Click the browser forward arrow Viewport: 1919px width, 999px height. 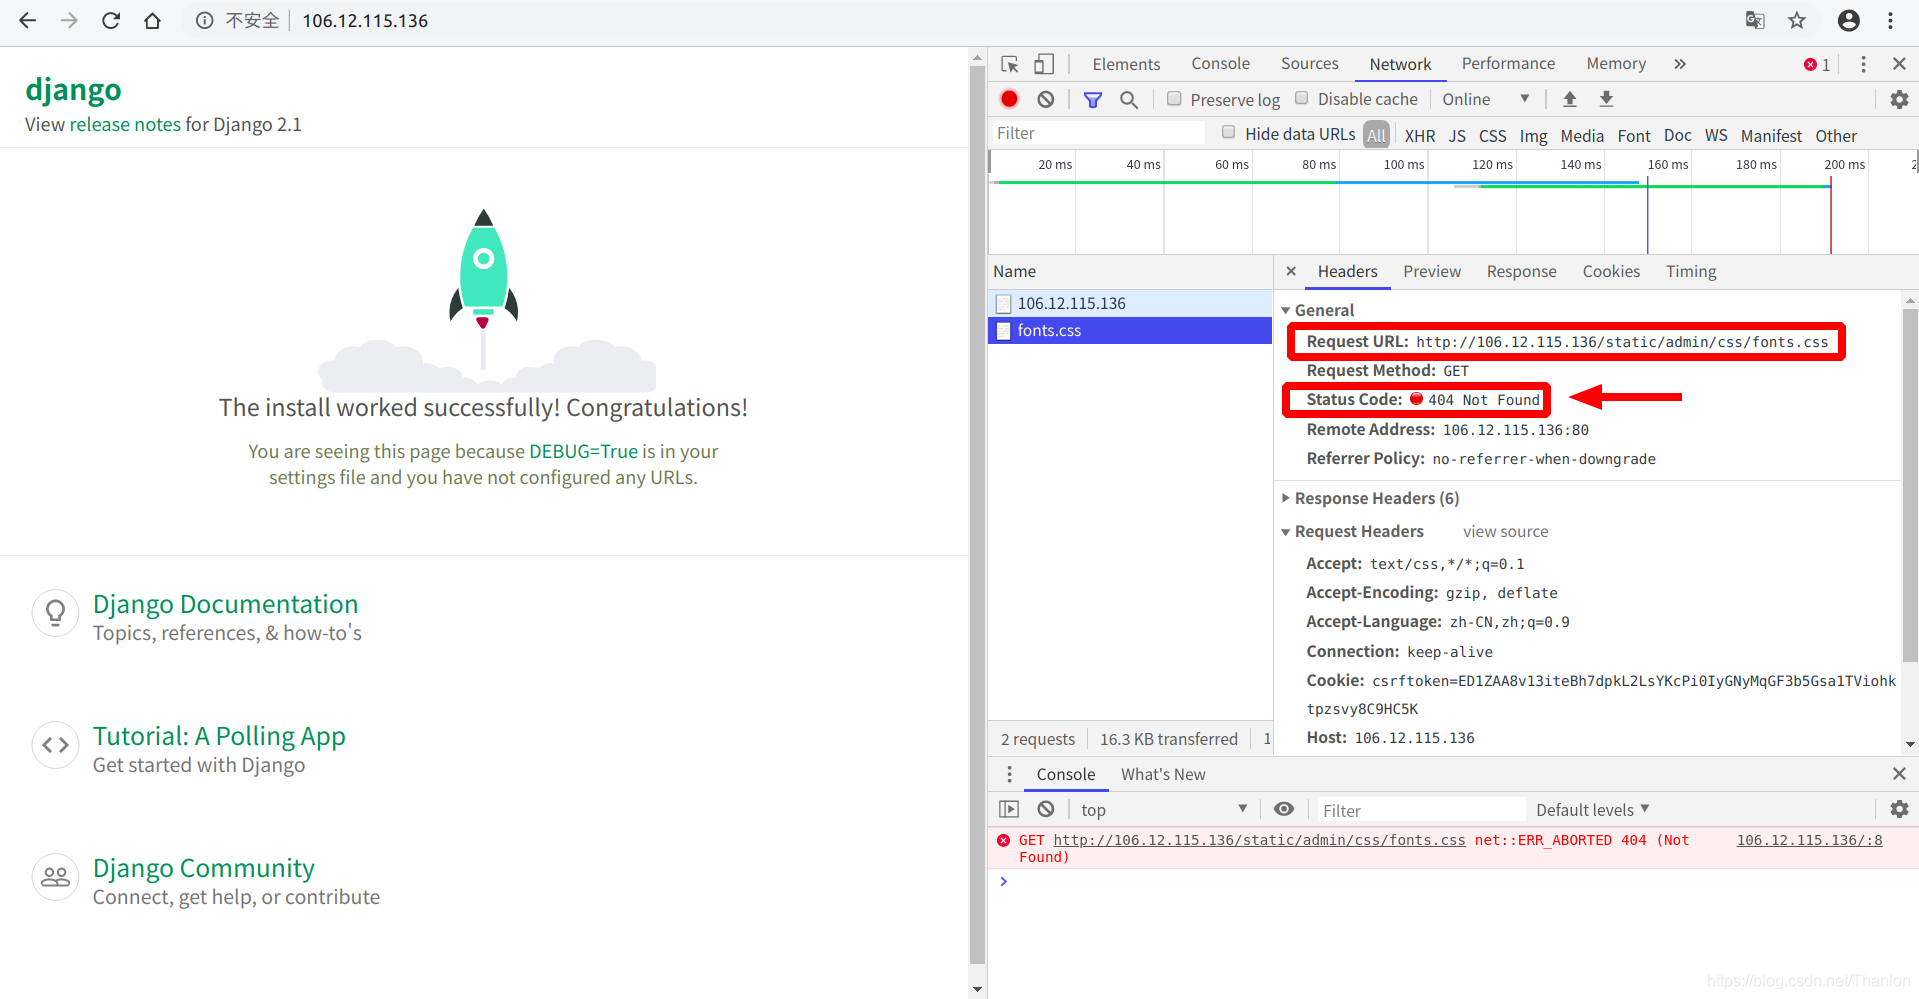[69, 20]
